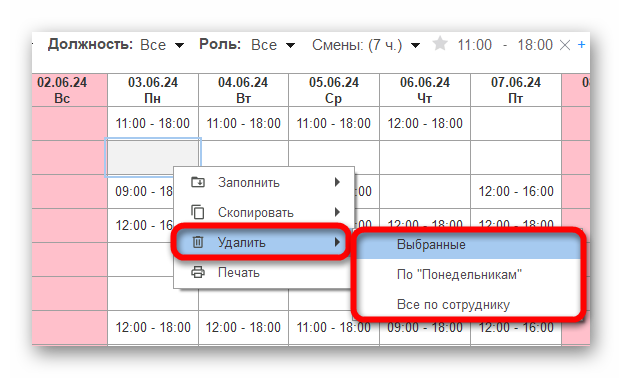Viewport: 622px width, 378px height.
Task: Select Все по сотруднику in the submenu
Action: click(x=468, y=304)
